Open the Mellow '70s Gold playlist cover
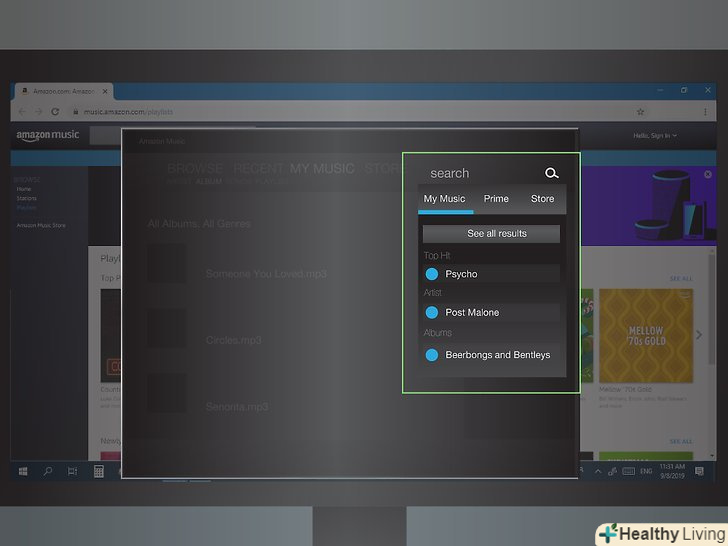This screenshot has width=728, height=546. pyautogui.click(x=646, y=336)
